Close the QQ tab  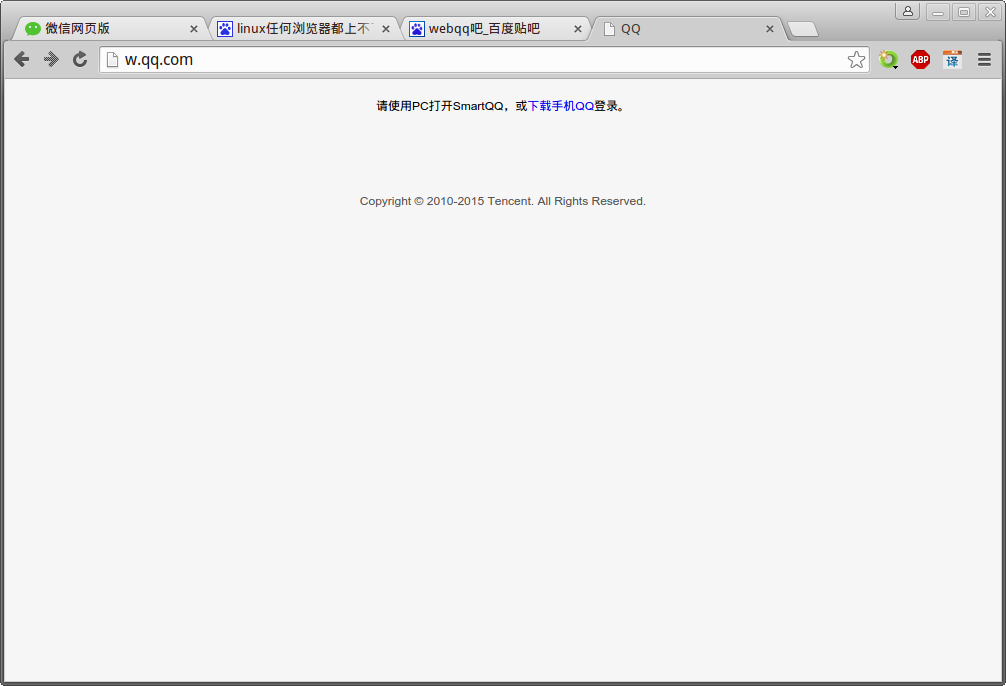(x=769, y=29)
